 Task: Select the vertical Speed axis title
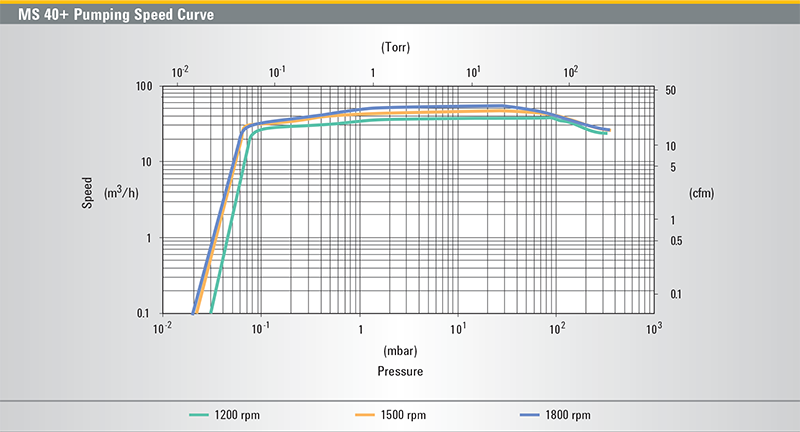point(87,192)
